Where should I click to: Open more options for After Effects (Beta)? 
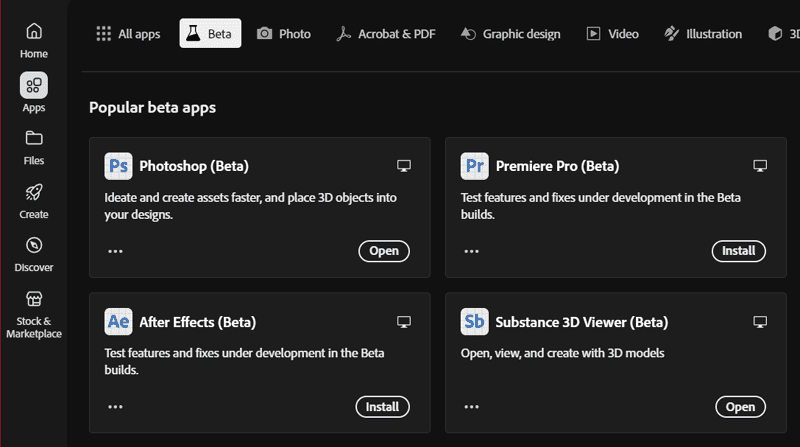click(115, 407)
